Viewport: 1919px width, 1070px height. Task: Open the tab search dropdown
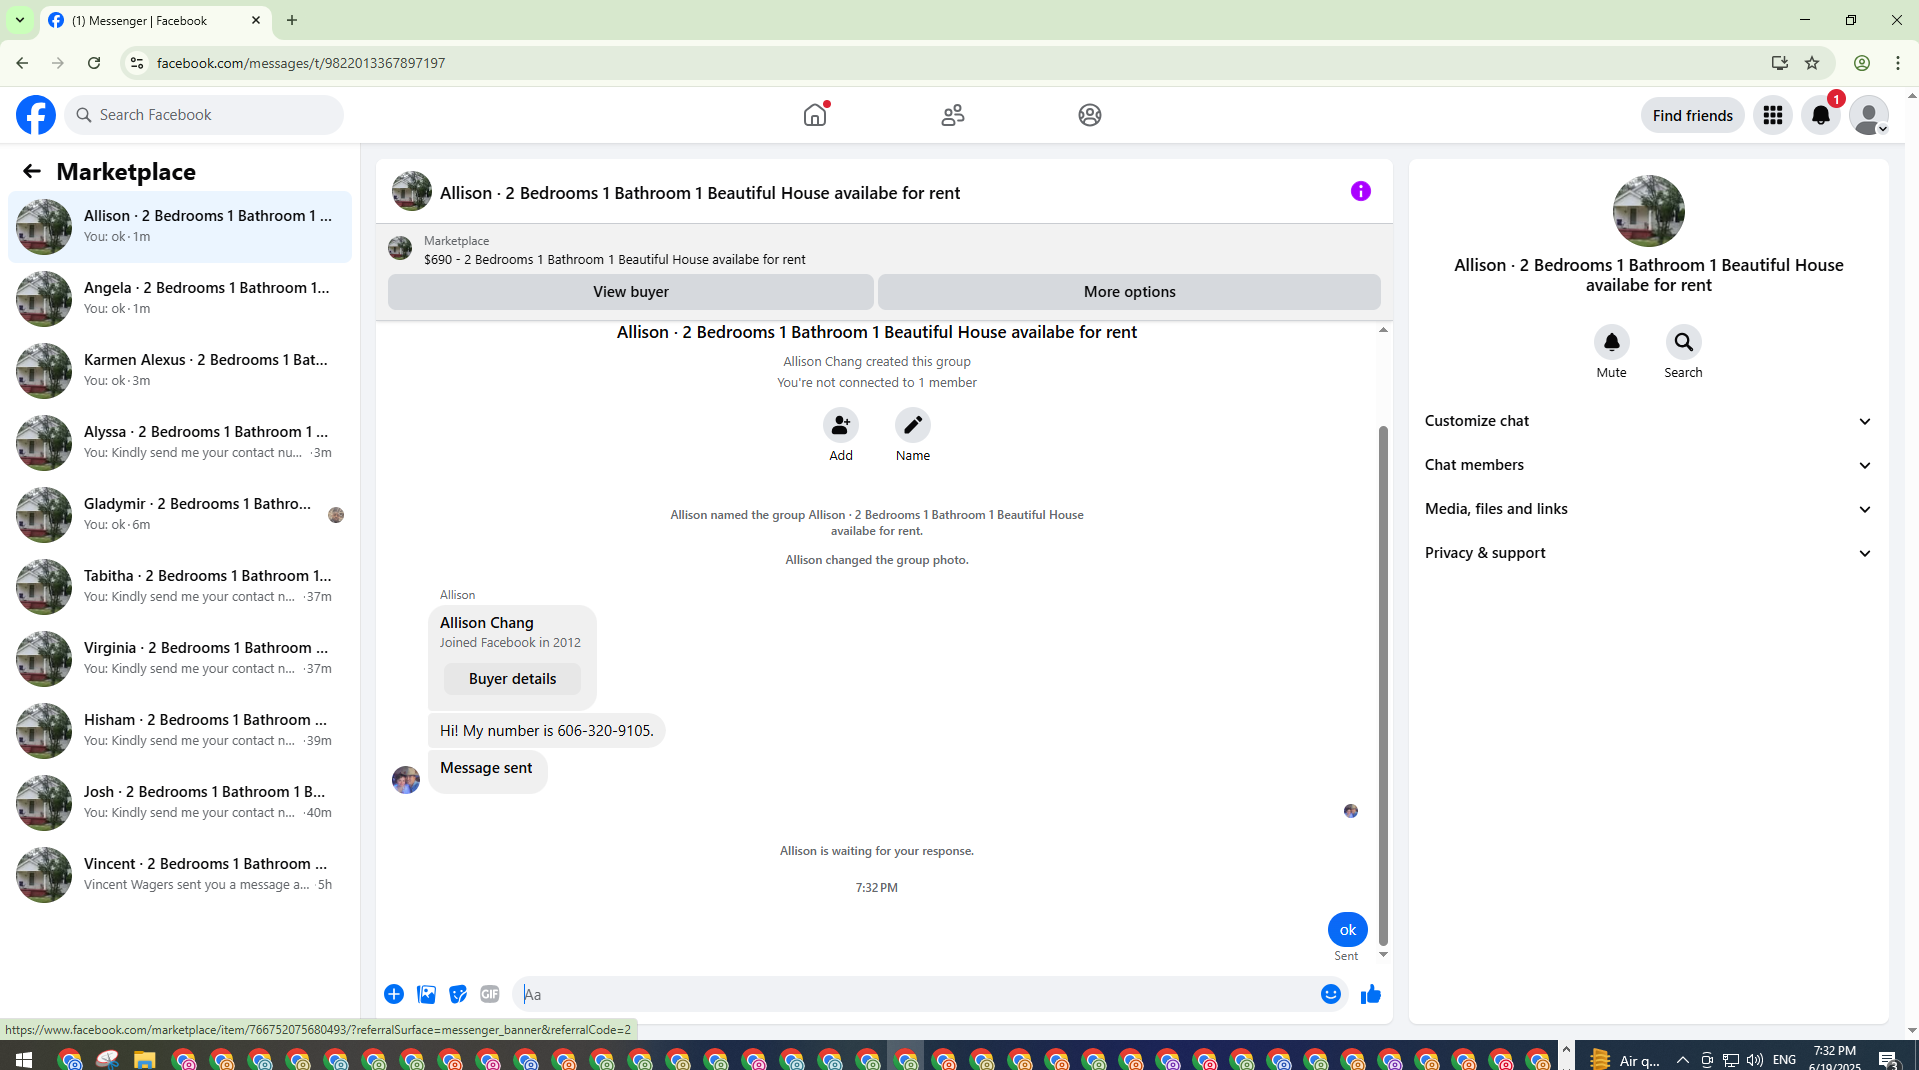pos(19,20)
